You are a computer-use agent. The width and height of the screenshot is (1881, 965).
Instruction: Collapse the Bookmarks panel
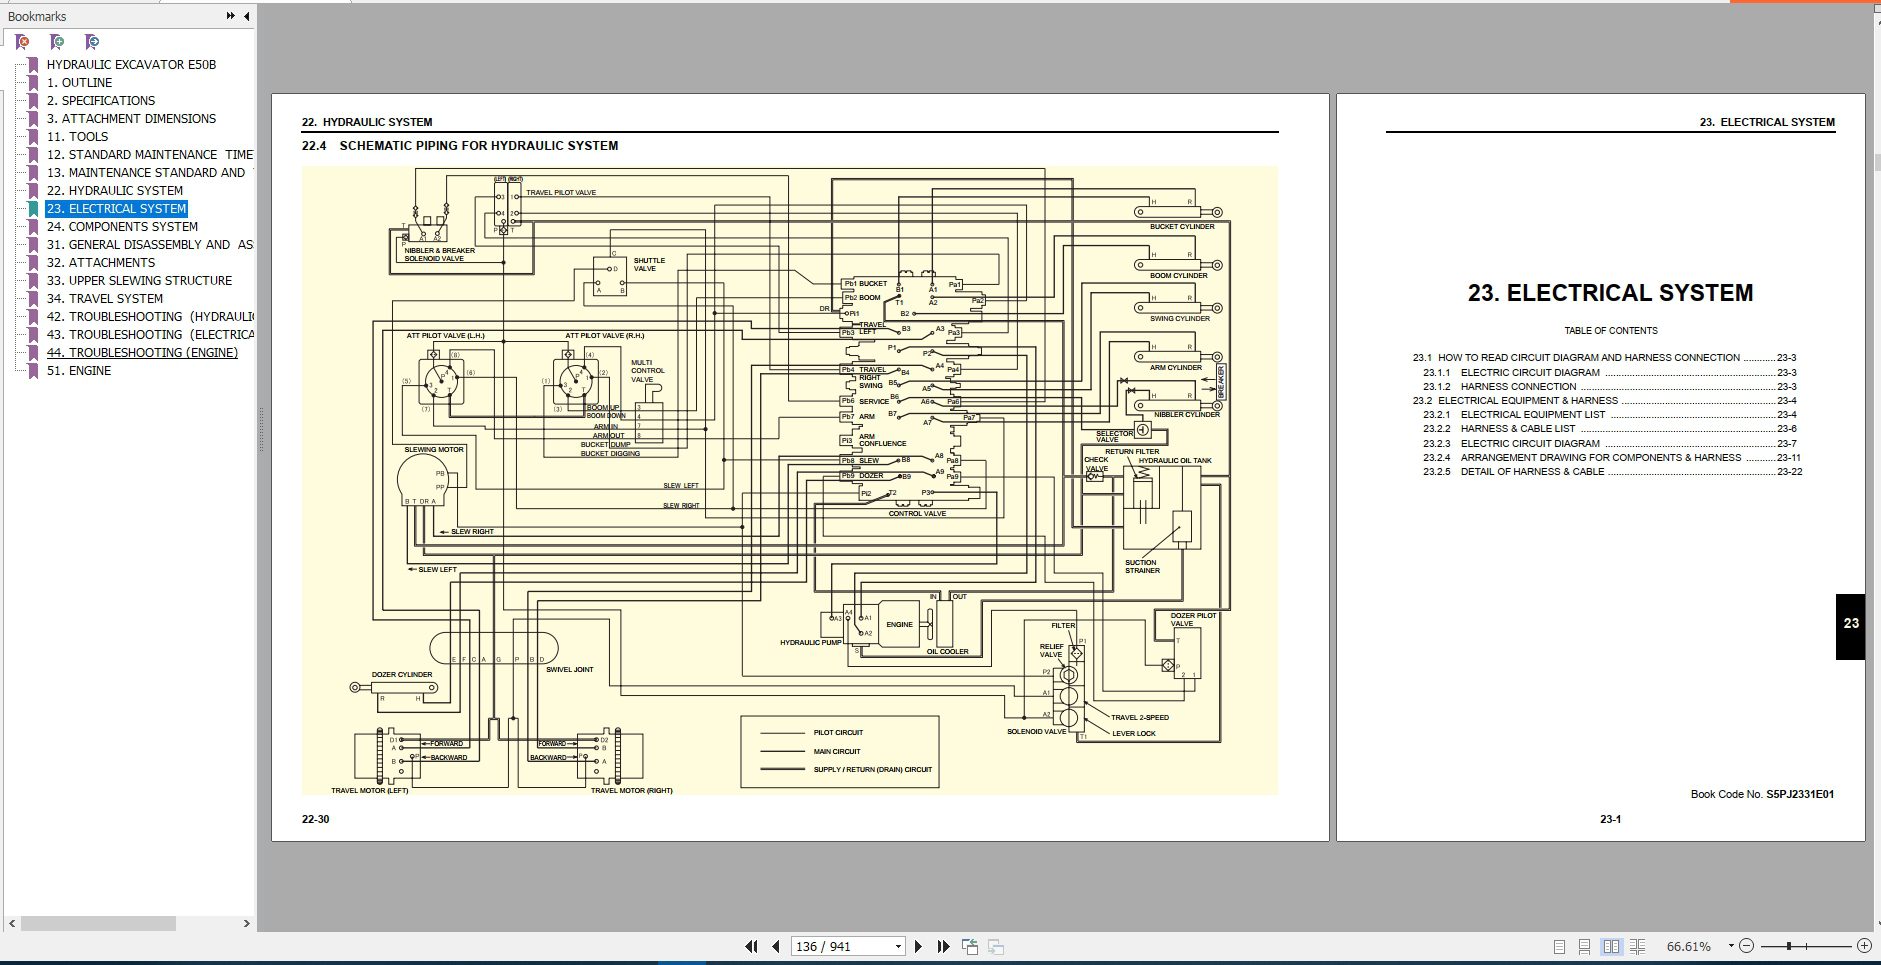247,16
